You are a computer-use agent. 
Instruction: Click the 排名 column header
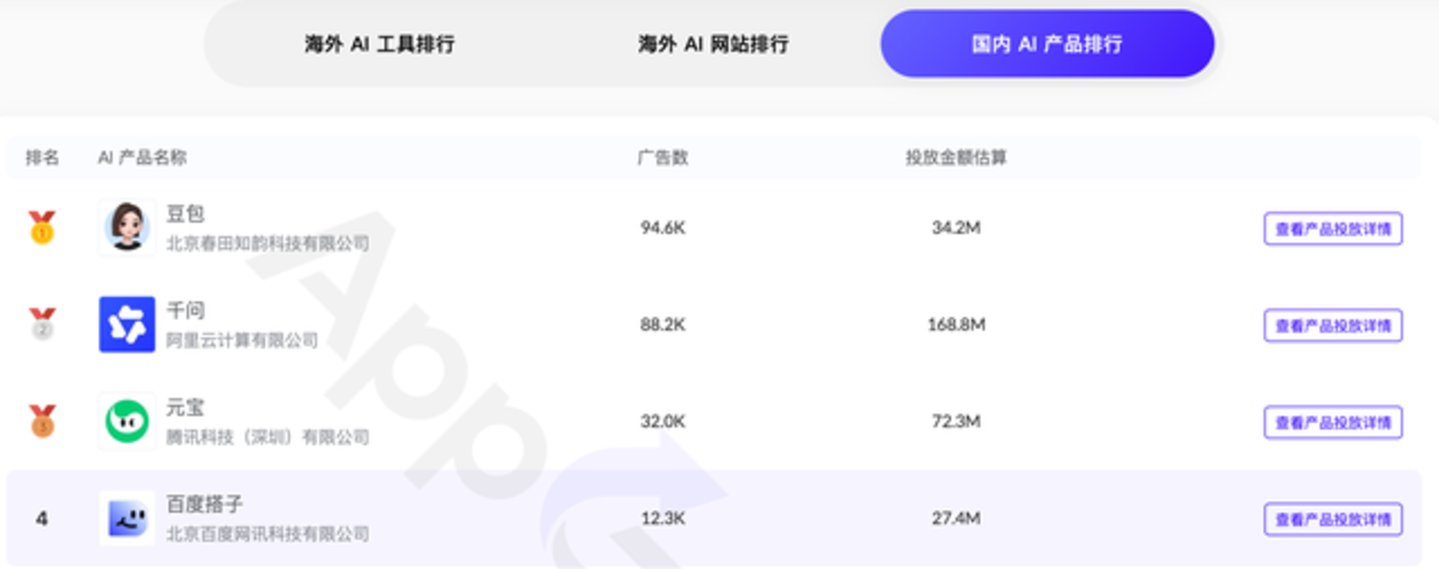[42, 157]
